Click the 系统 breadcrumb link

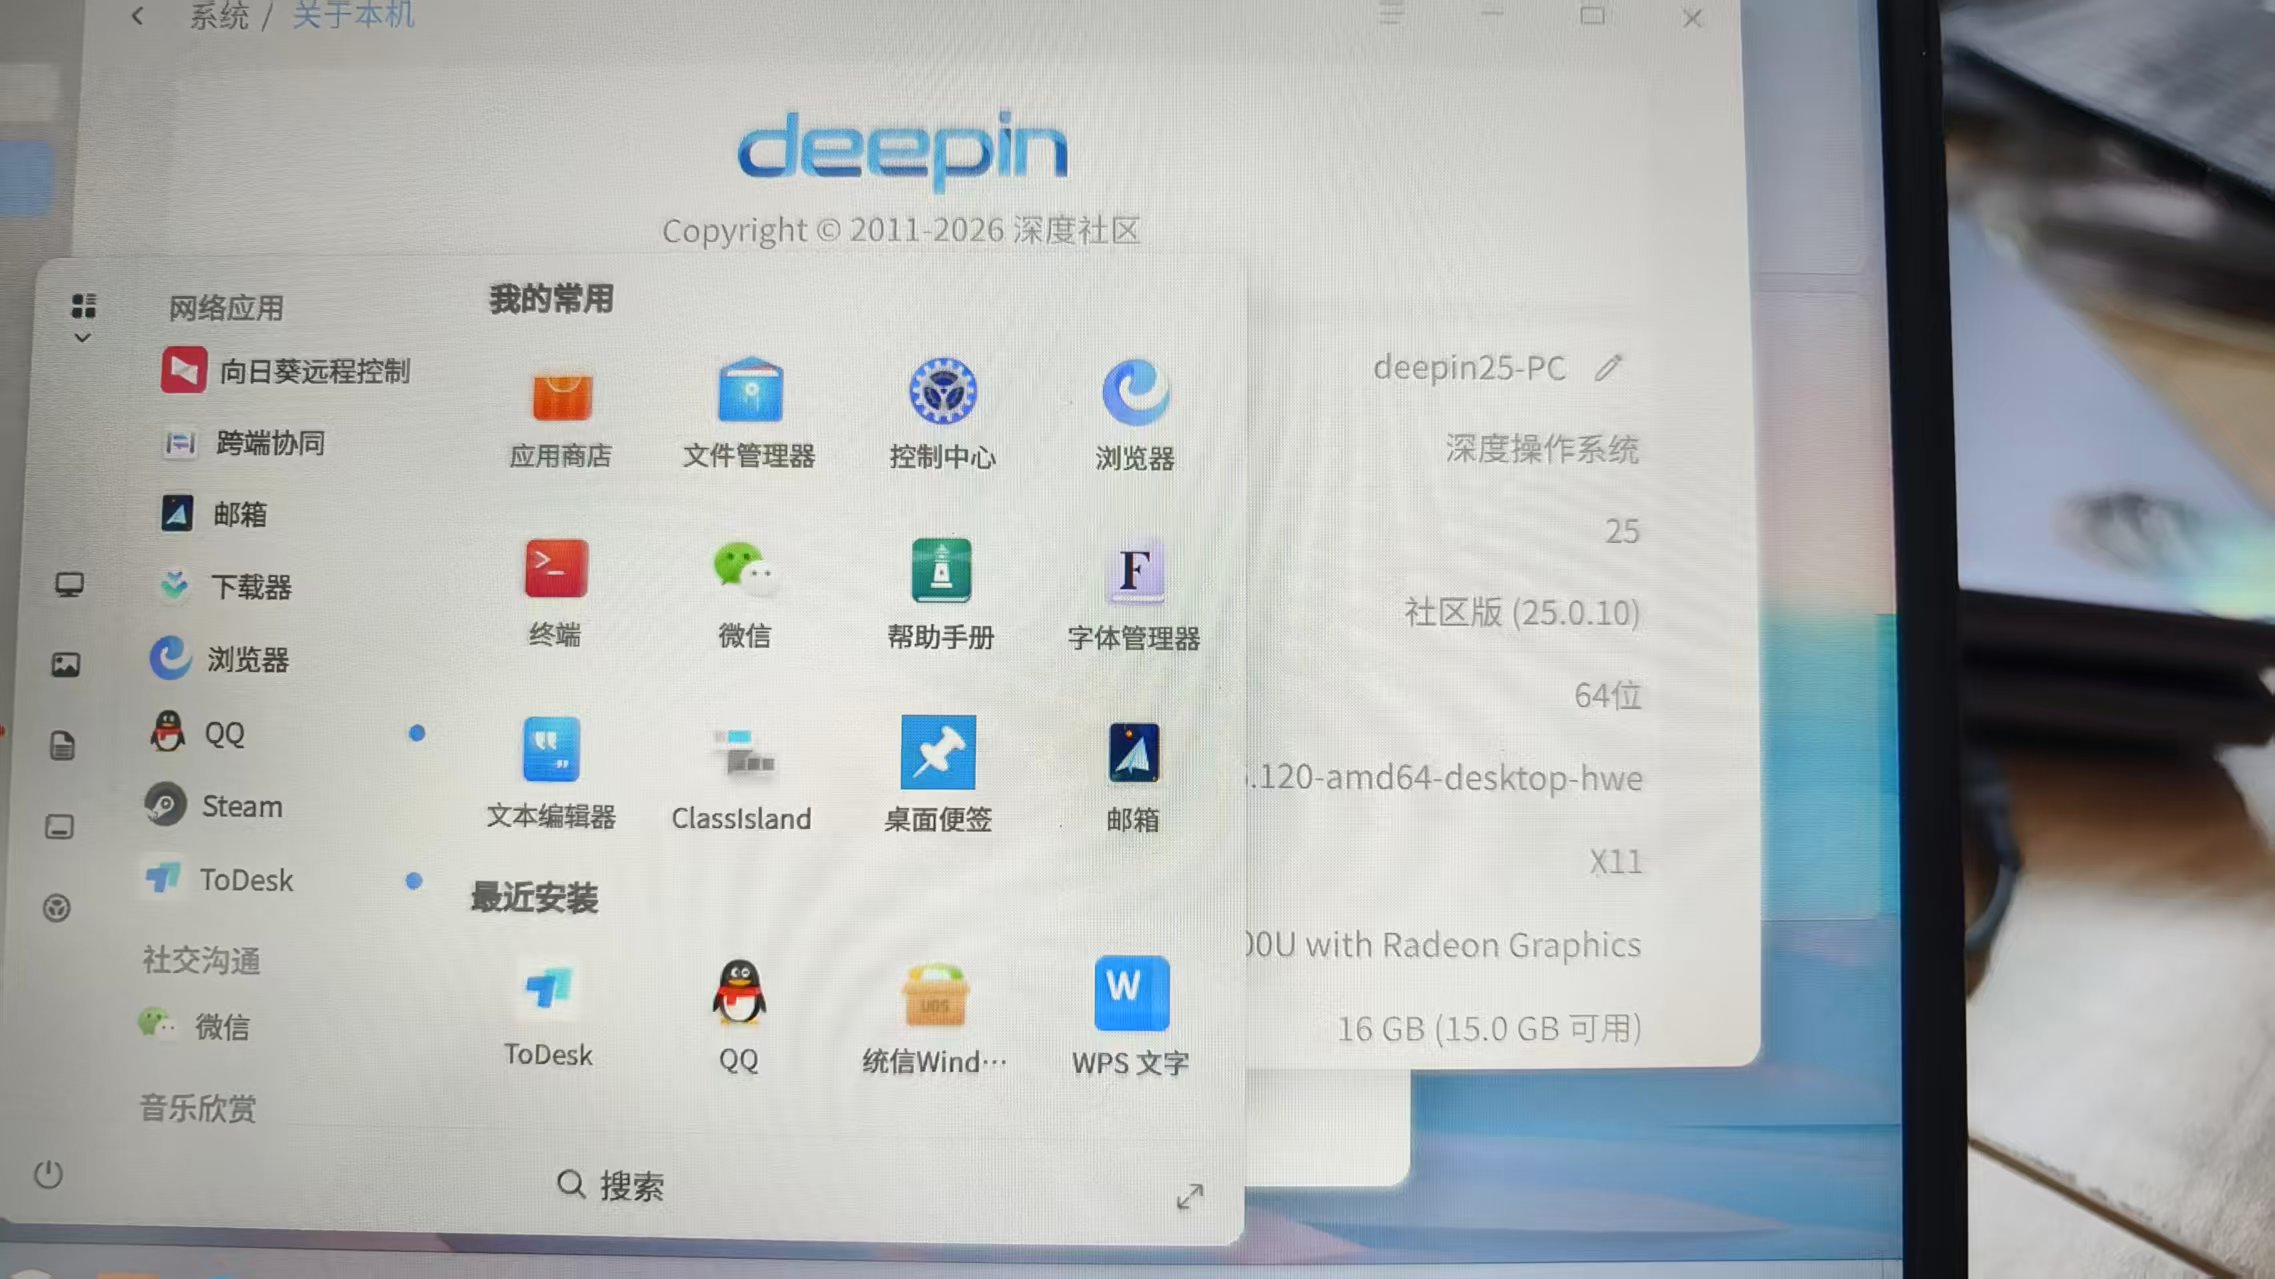(x=219, y=16)
